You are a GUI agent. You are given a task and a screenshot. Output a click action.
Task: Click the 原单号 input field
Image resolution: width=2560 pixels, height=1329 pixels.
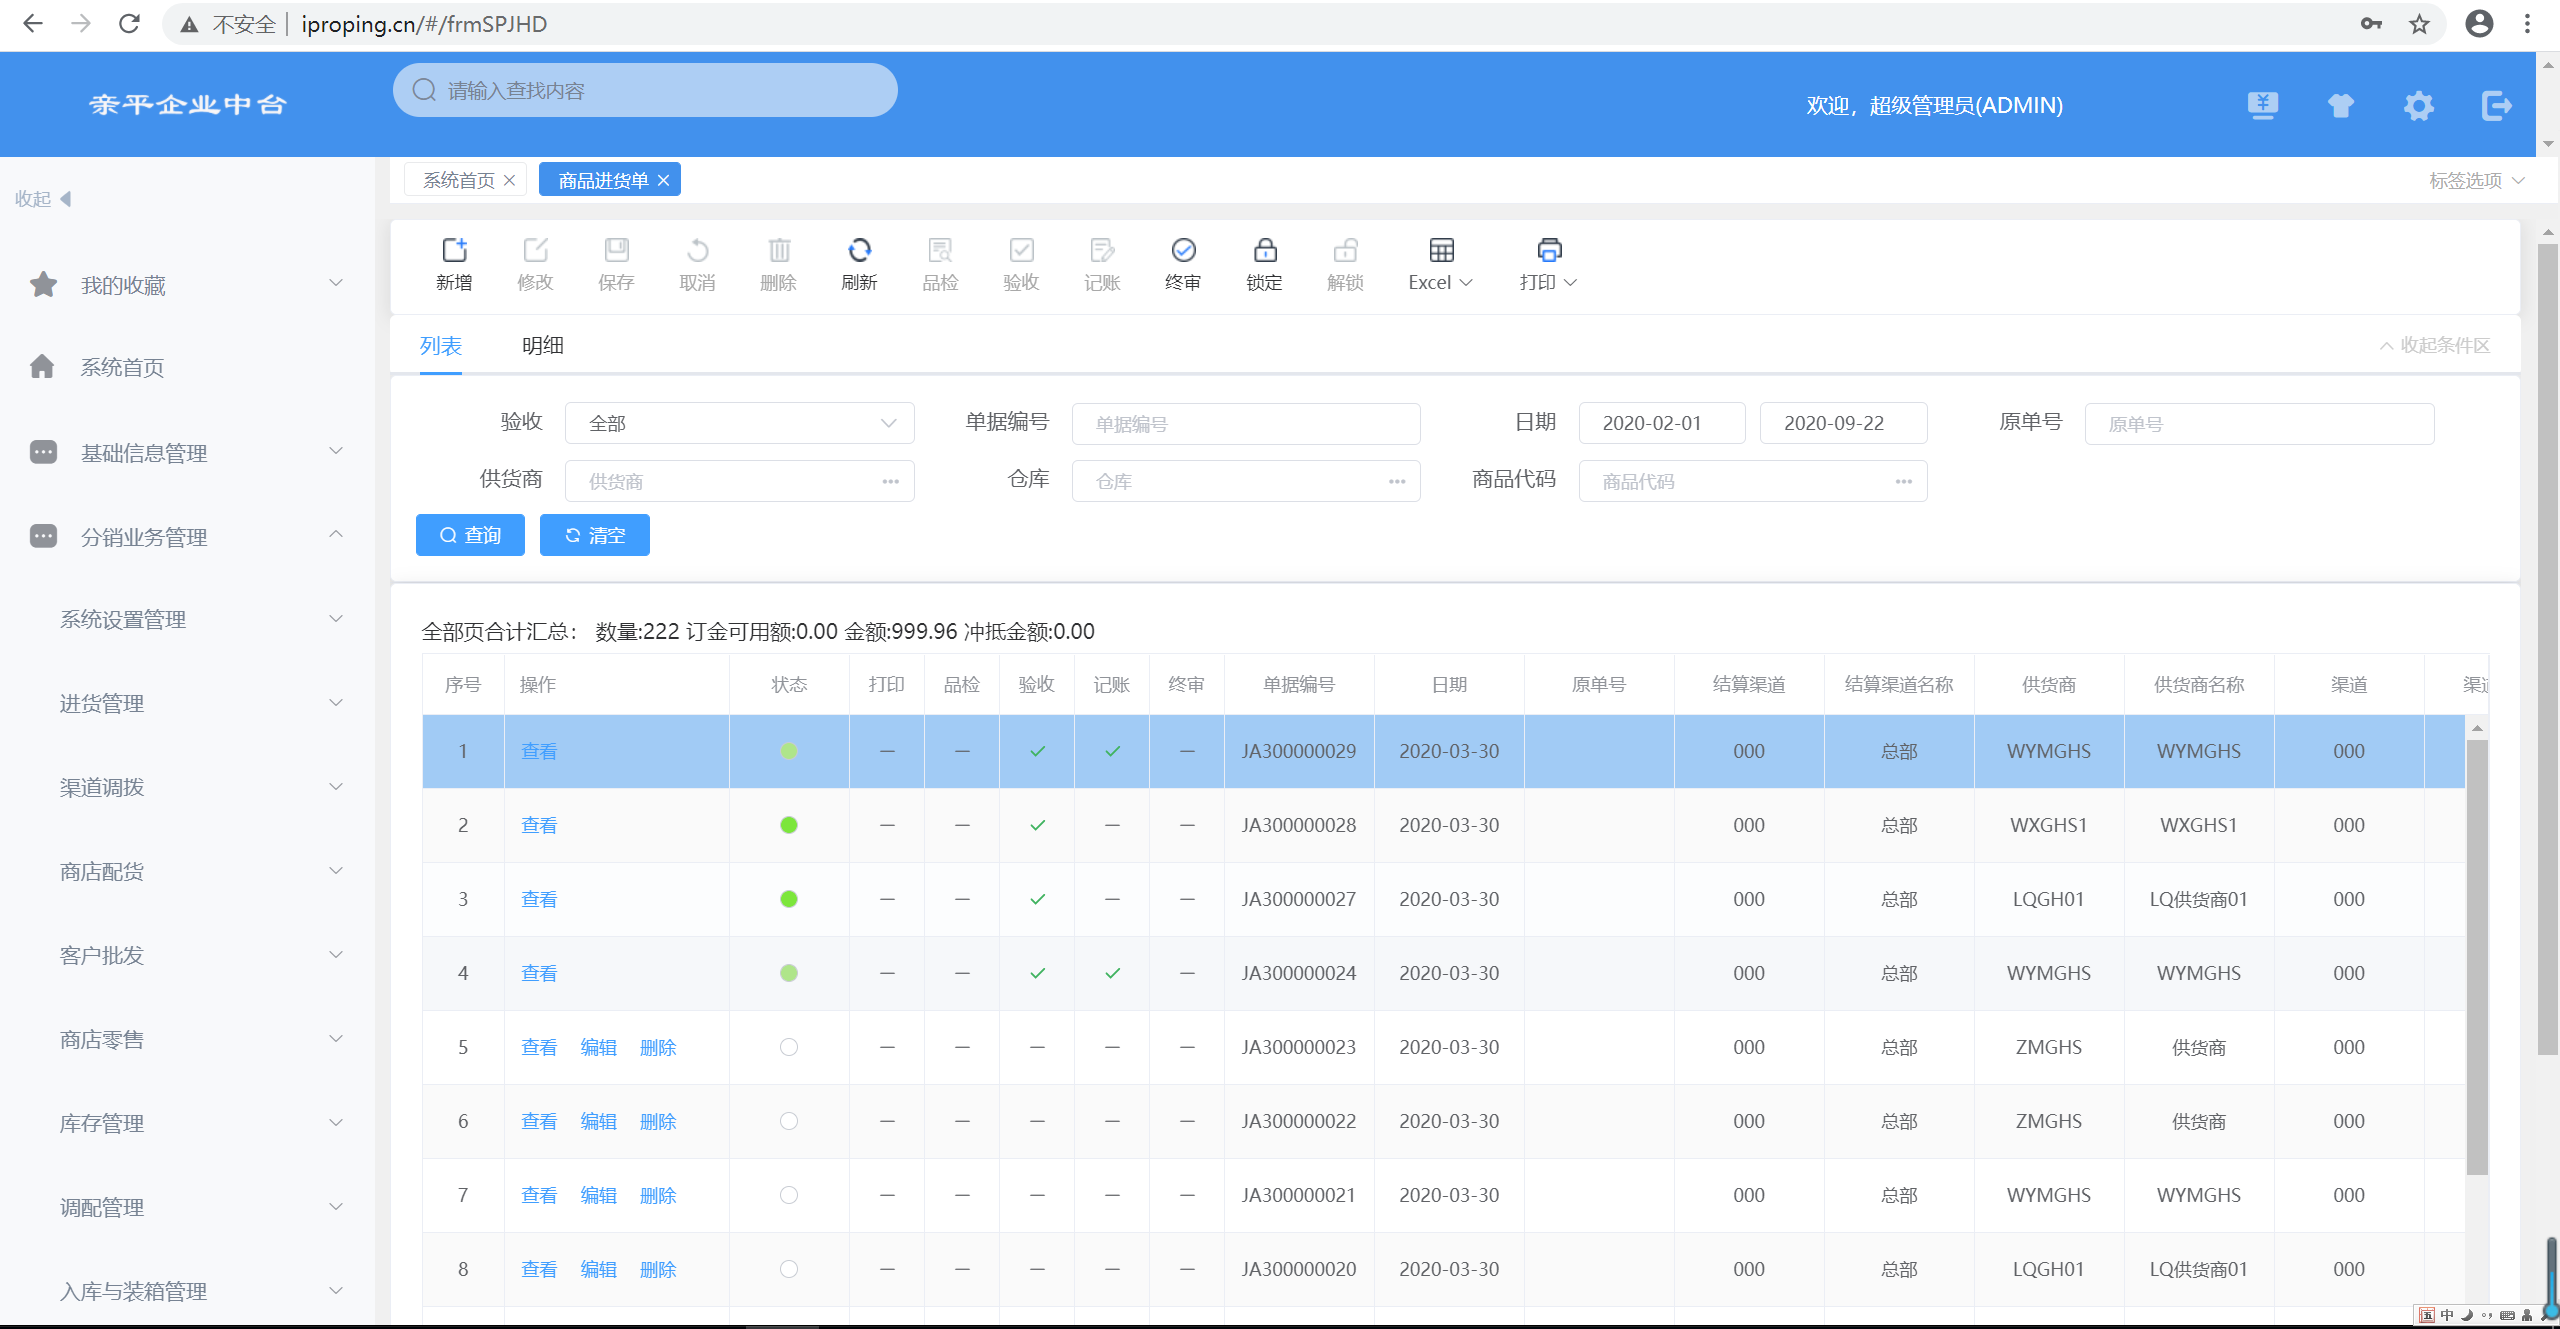pos(2259,424)
